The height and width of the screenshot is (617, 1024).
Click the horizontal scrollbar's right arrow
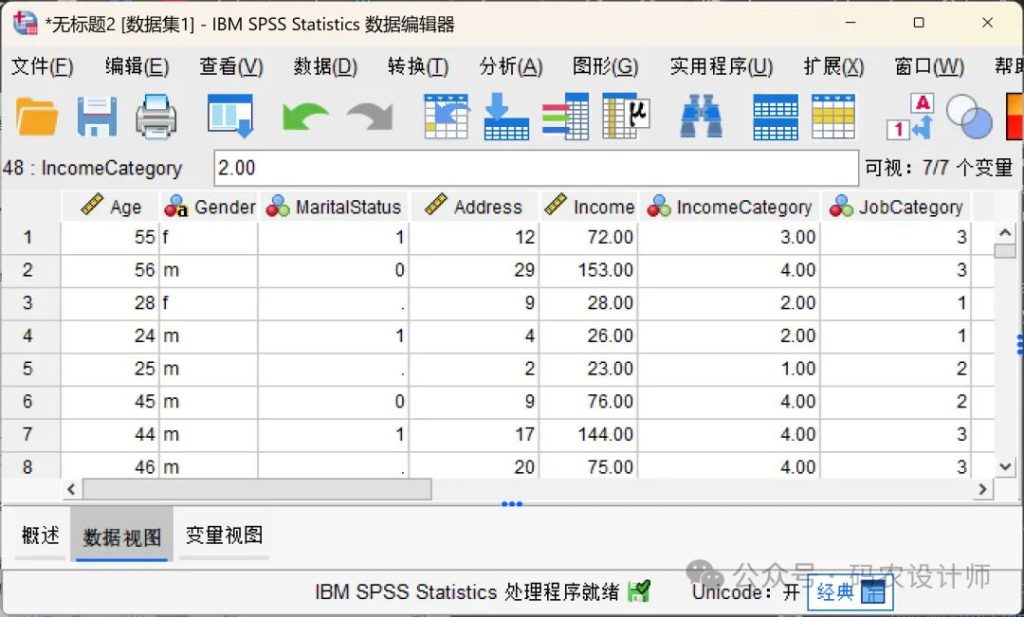pyautogui.click(x=983, y=489)
